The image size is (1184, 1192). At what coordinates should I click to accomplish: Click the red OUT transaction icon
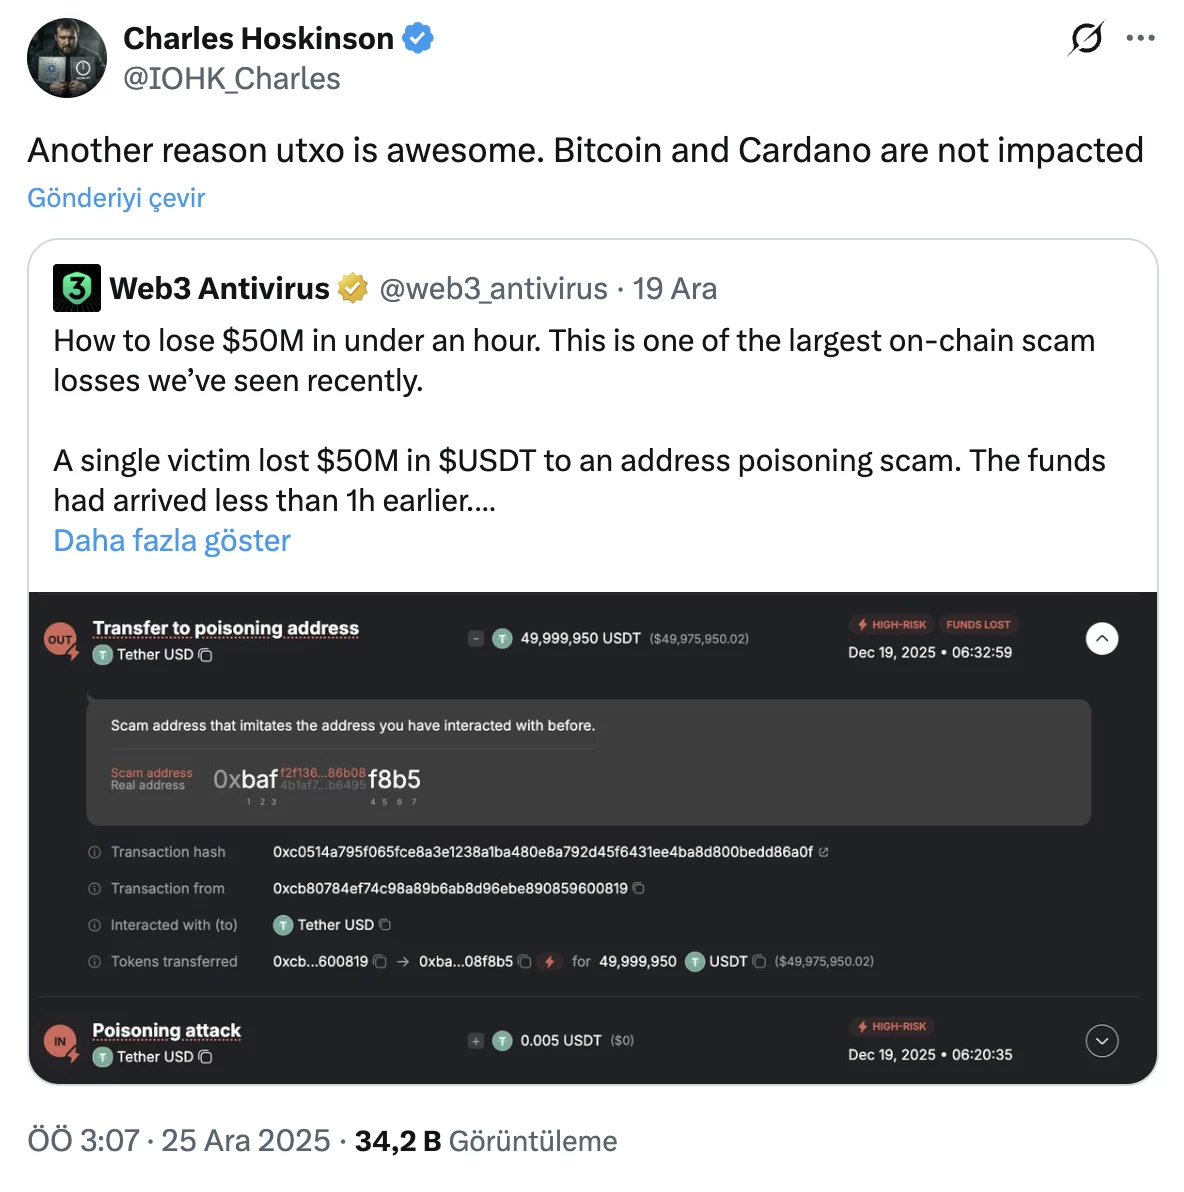[60, 640]
